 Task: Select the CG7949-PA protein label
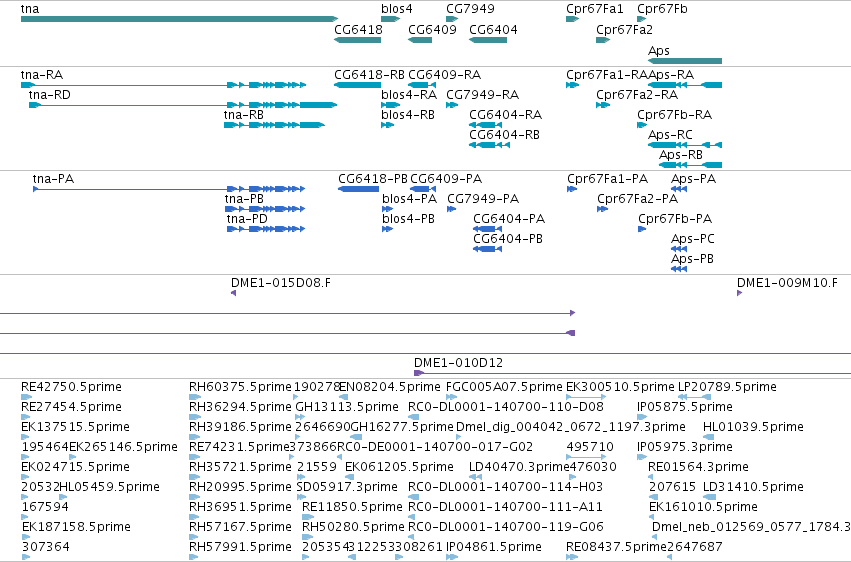click(483, 199)
